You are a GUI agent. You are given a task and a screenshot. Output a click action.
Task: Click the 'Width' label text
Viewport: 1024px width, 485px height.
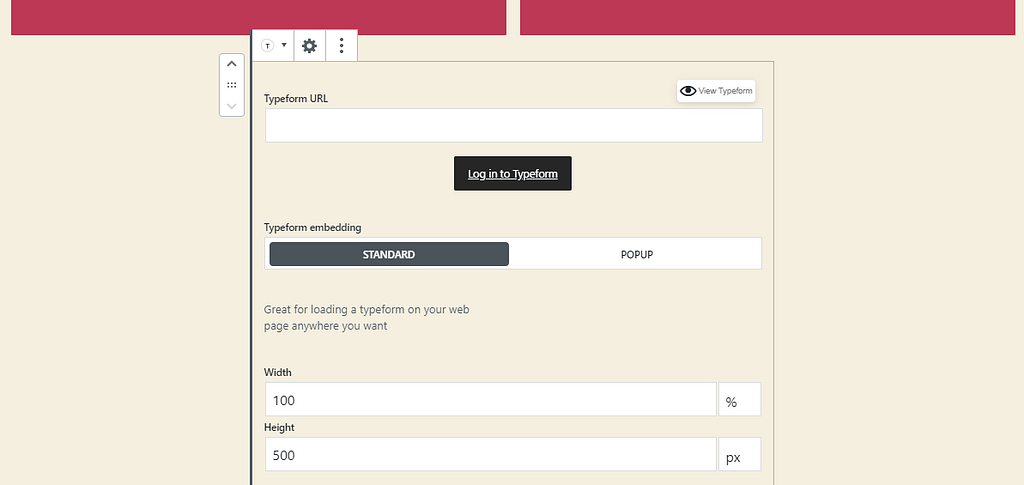(x=278, y=372)
